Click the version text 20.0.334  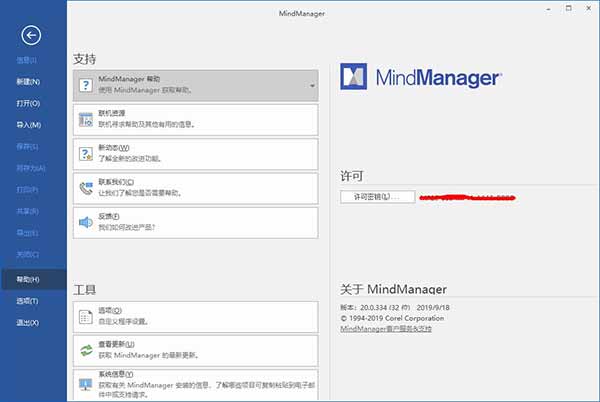373,308
